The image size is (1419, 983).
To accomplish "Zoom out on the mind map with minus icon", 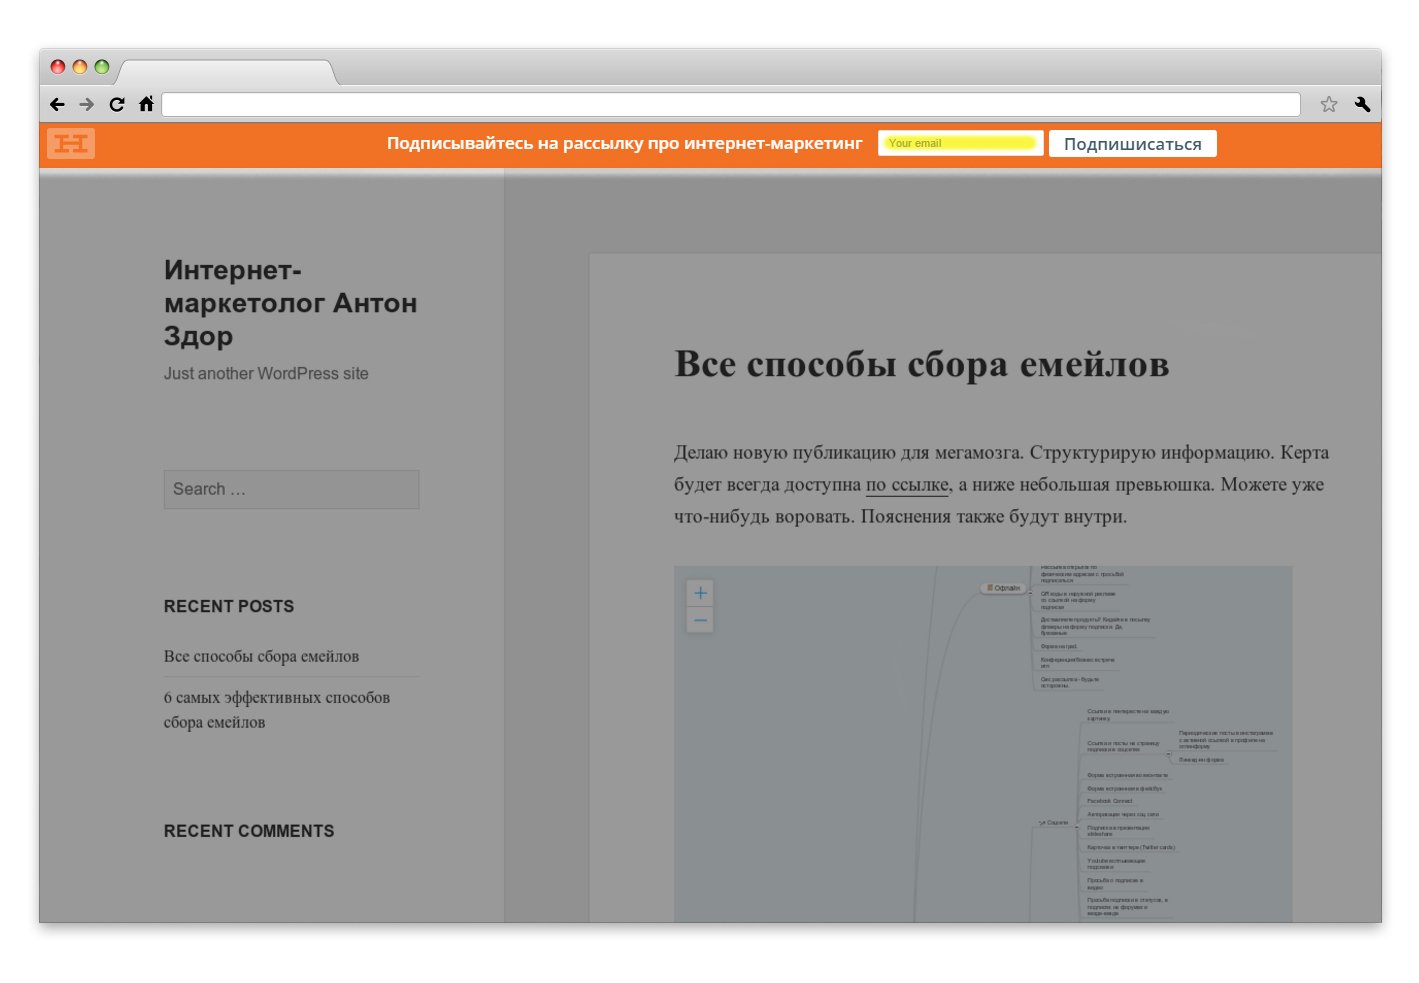I will click(700, 620).
